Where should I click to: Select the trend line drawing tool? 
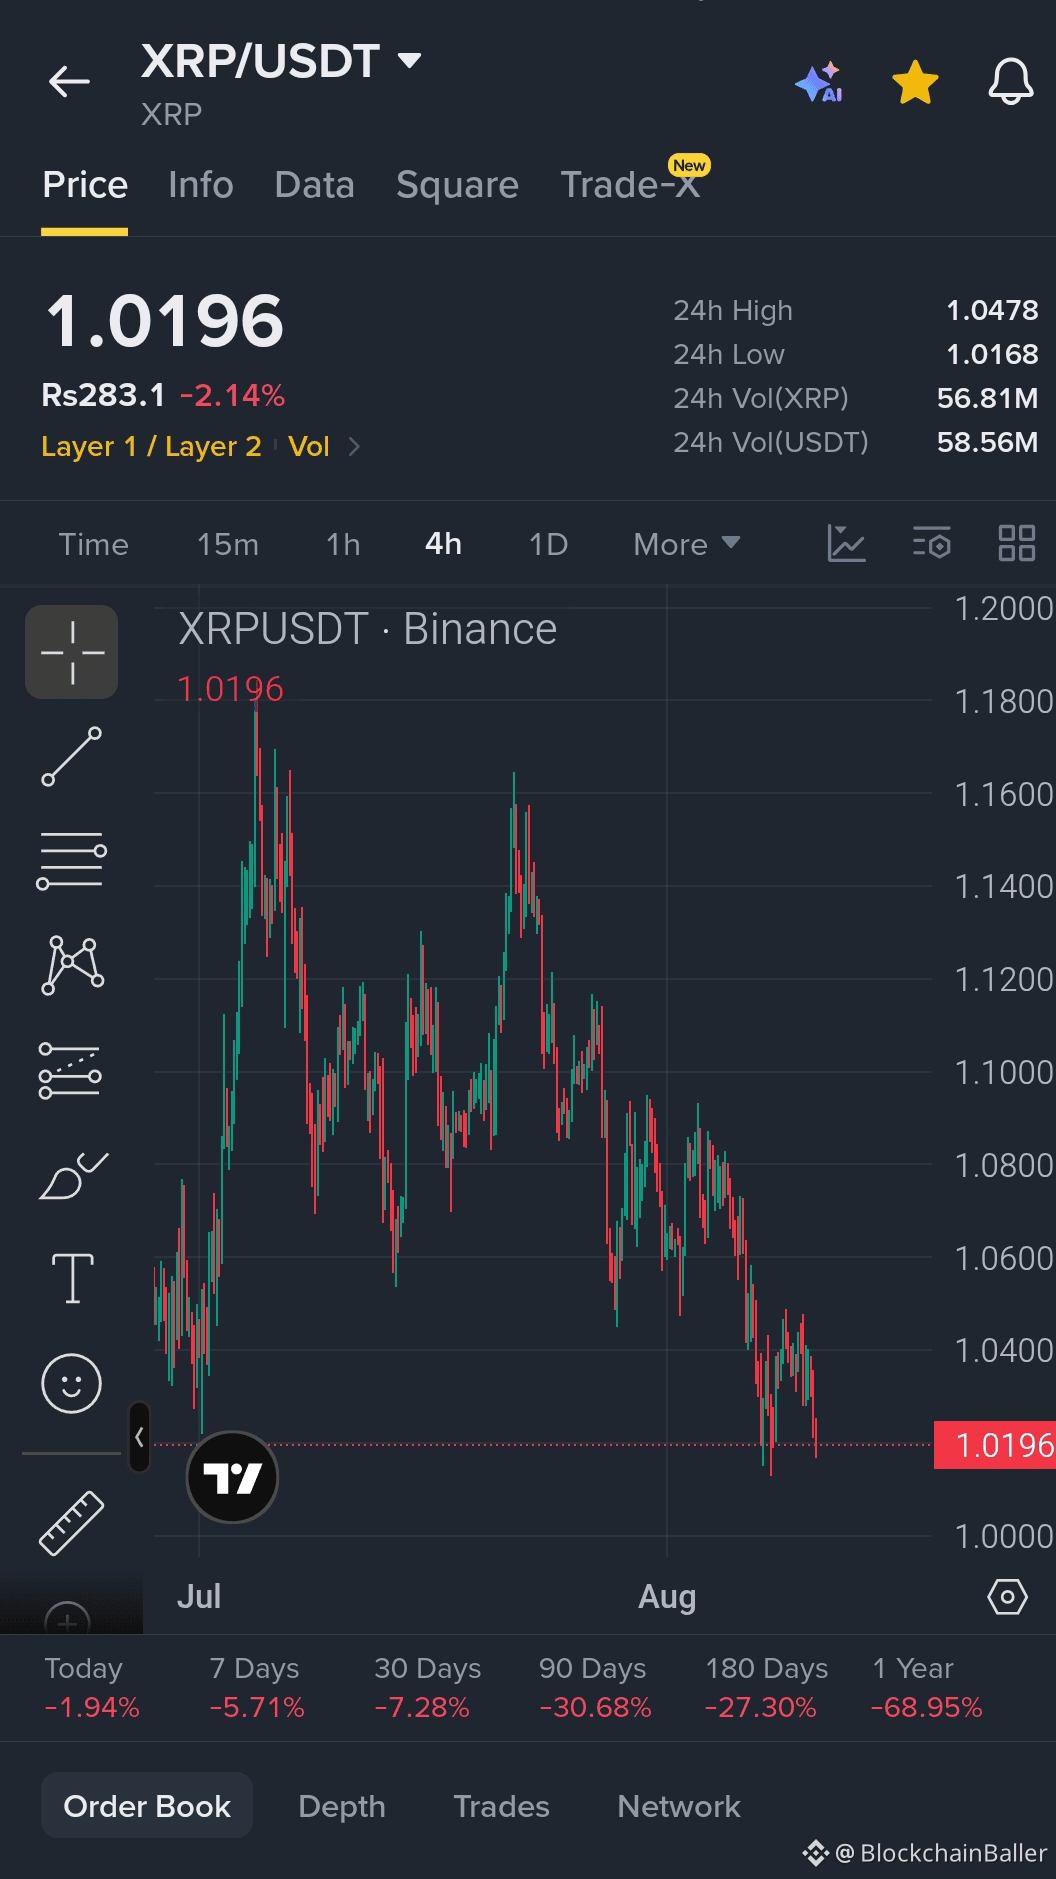tap(72, 756)
